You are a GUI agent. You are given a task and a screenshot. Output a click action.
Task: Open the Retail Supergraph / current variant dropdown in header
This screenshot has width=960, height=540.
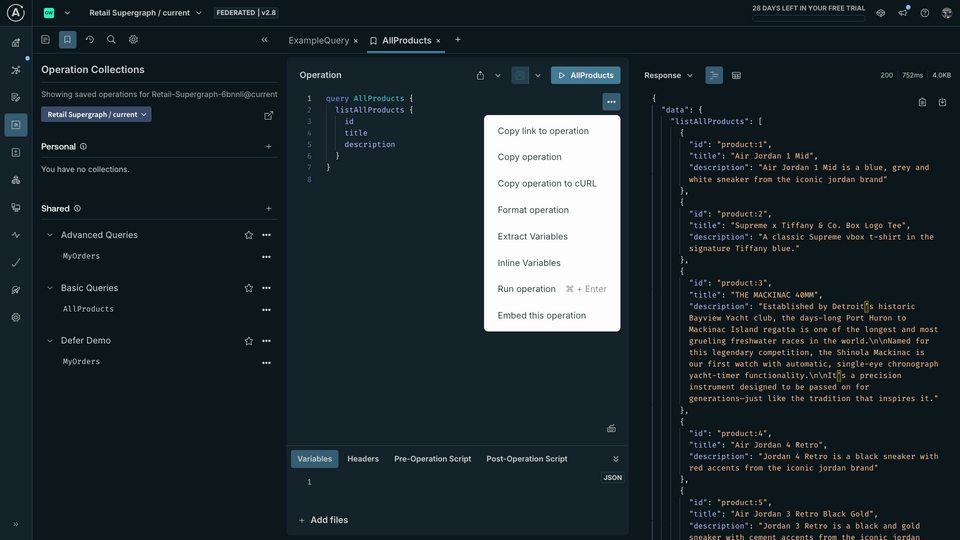[x=145, y=13]
